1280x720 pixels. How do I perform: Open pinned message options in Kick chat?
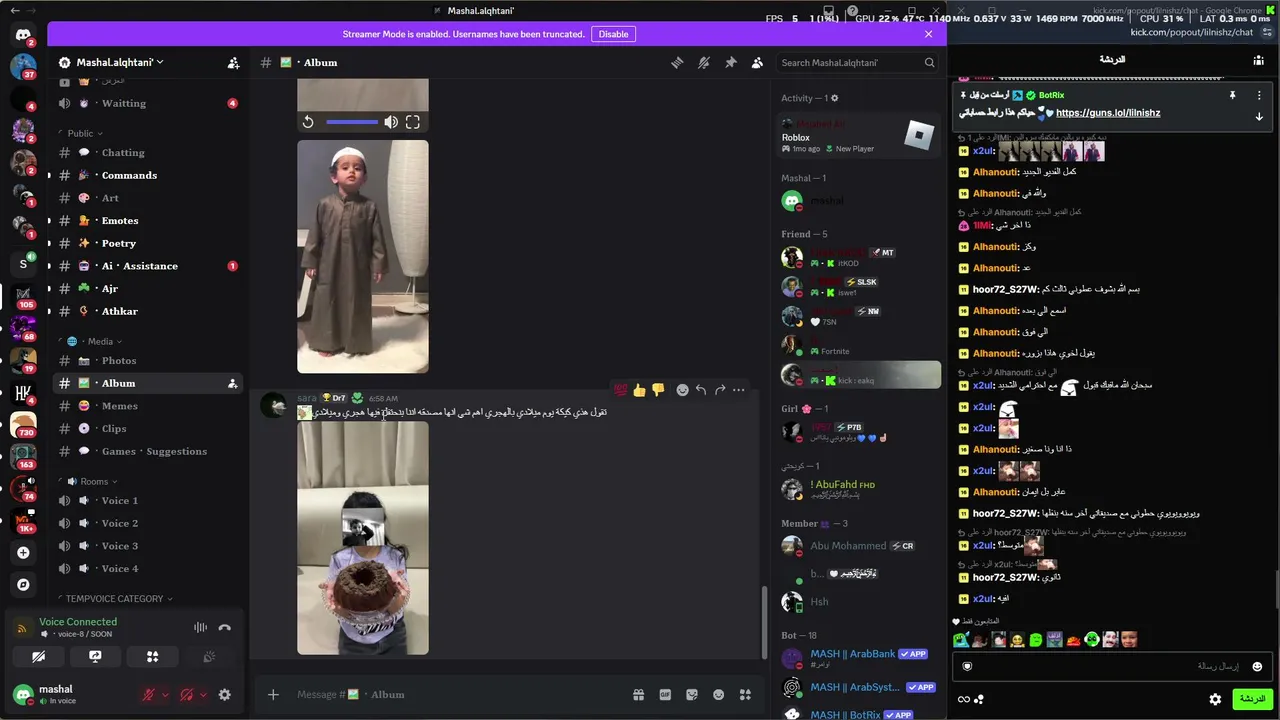pyautogui.click(x=1259, y=95)
